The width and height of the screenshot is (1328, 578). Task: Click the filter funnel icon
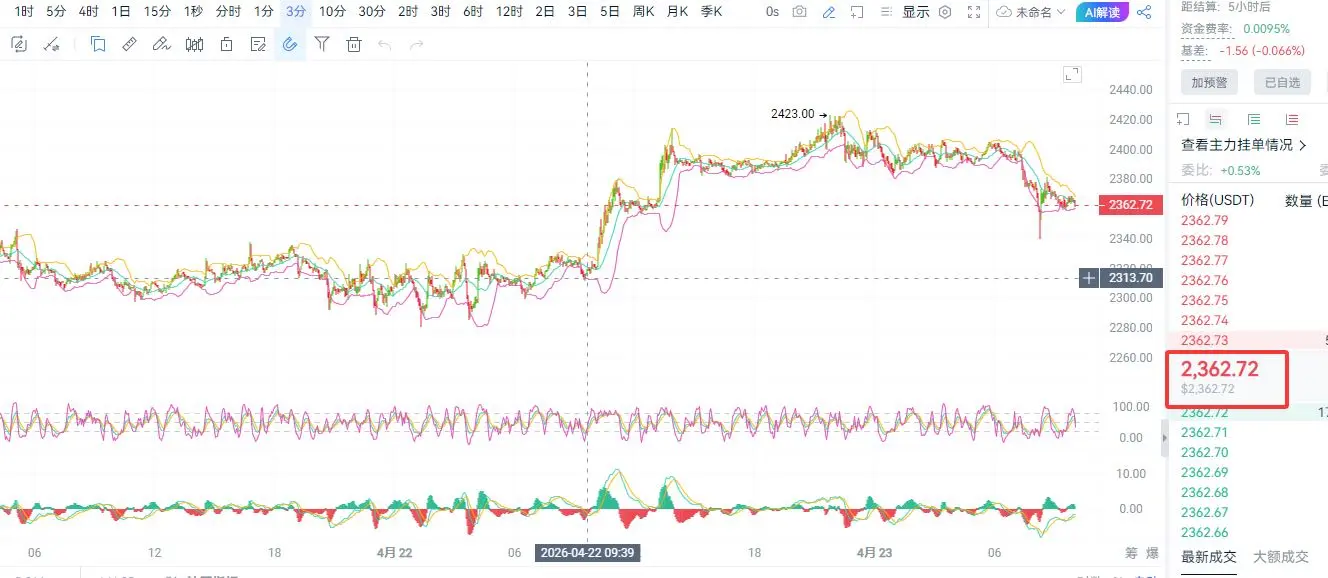click(x=322, y=44)
